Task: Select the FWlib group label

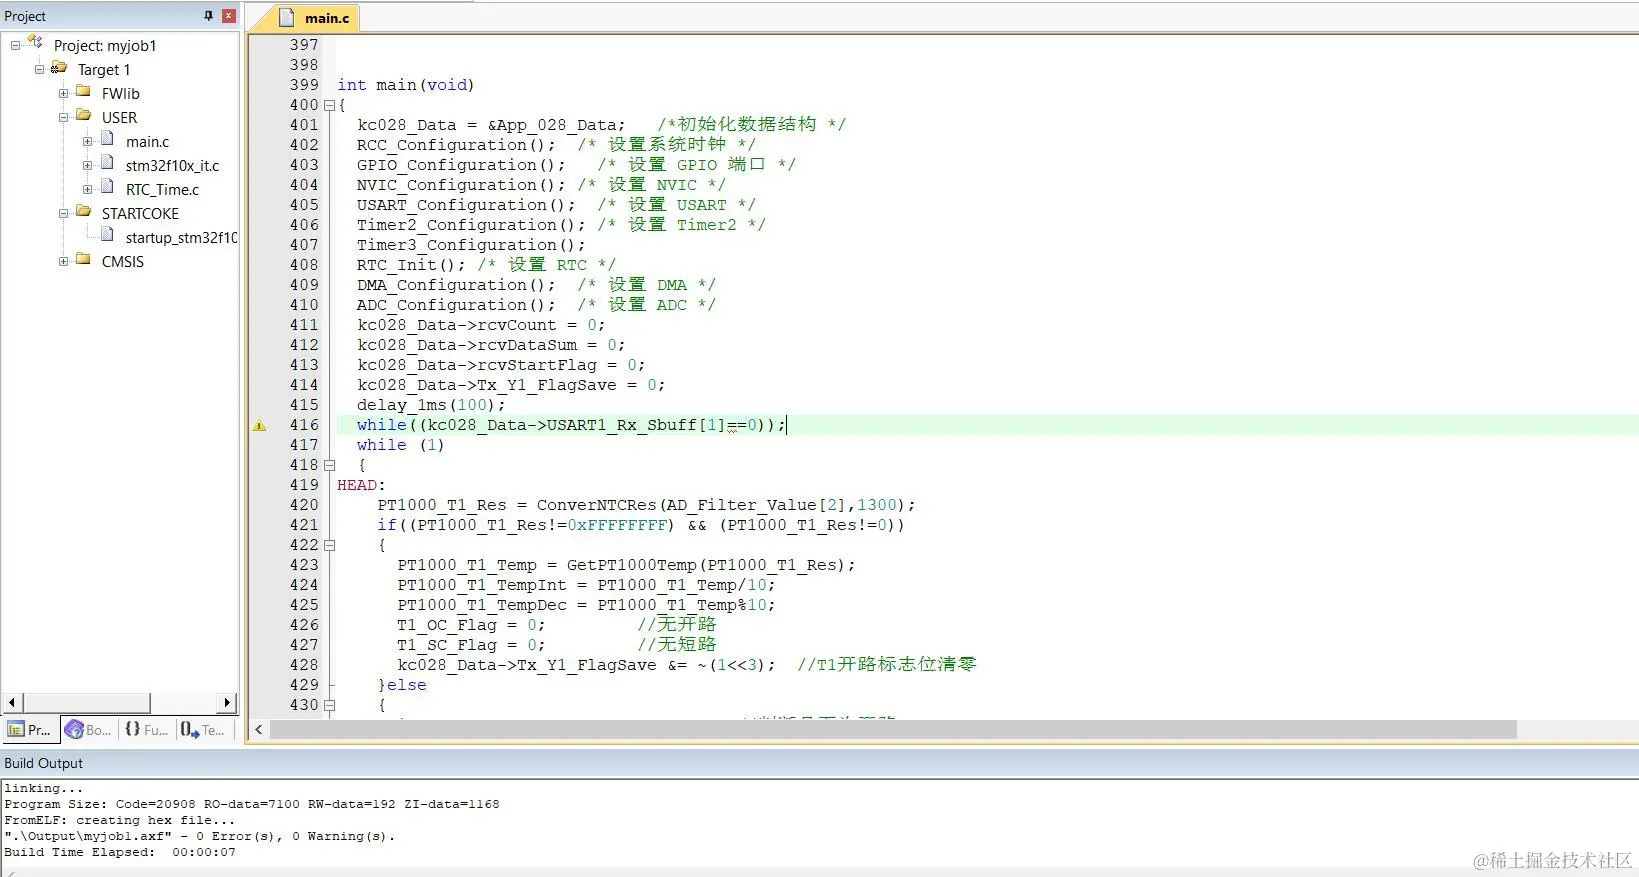Action: 120,94
